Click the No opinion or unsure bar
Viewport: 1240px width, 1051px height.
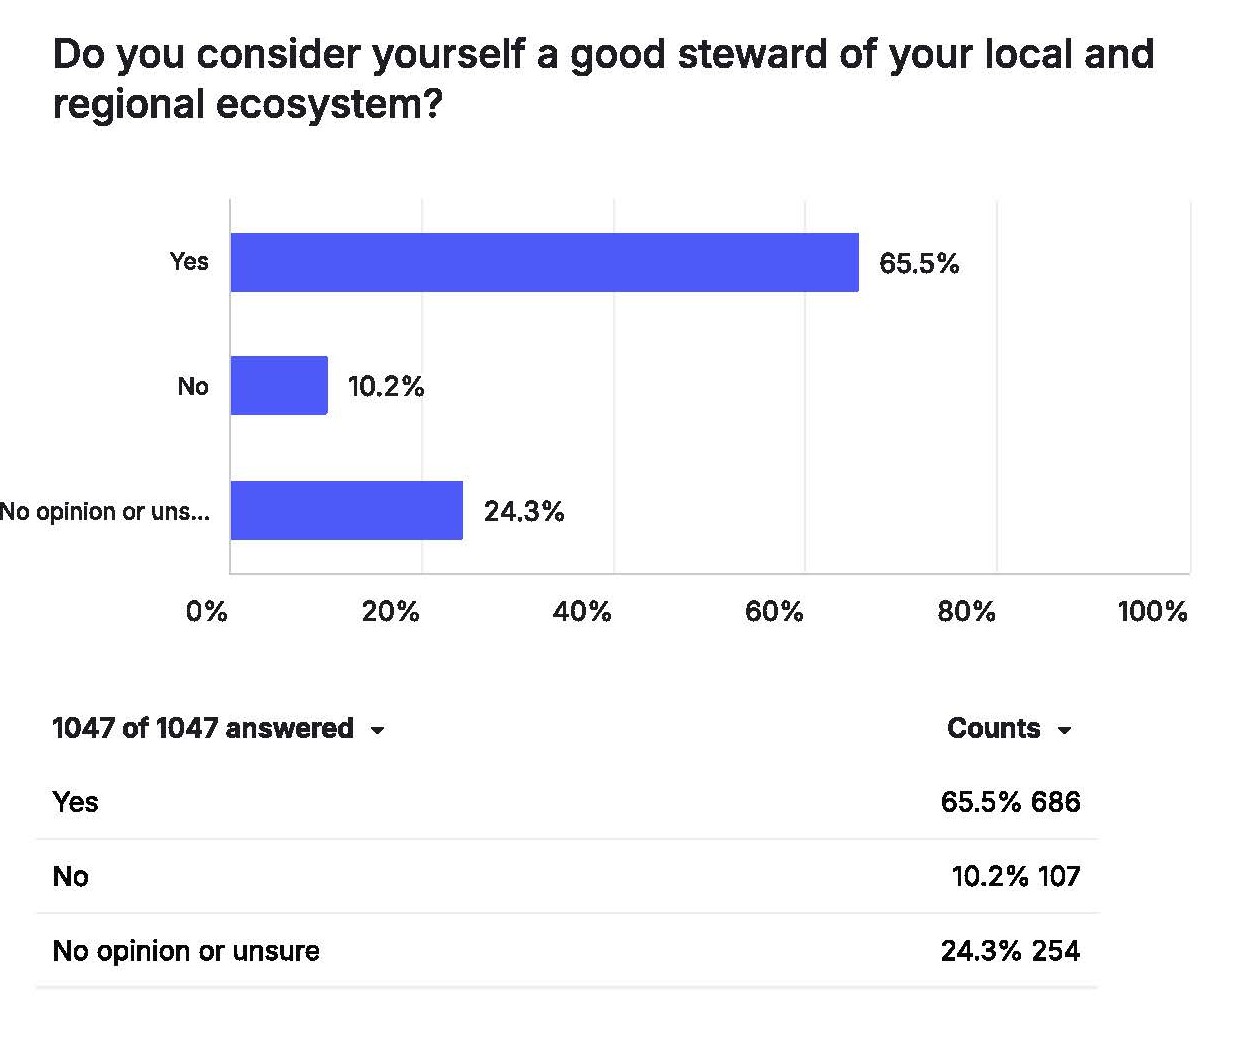(x=346, y=510)
